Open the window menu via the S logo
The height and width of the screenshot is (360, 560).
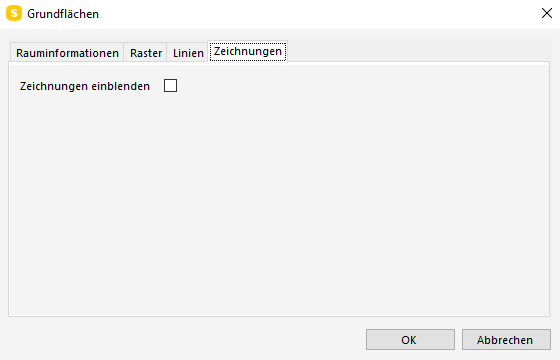14,14
